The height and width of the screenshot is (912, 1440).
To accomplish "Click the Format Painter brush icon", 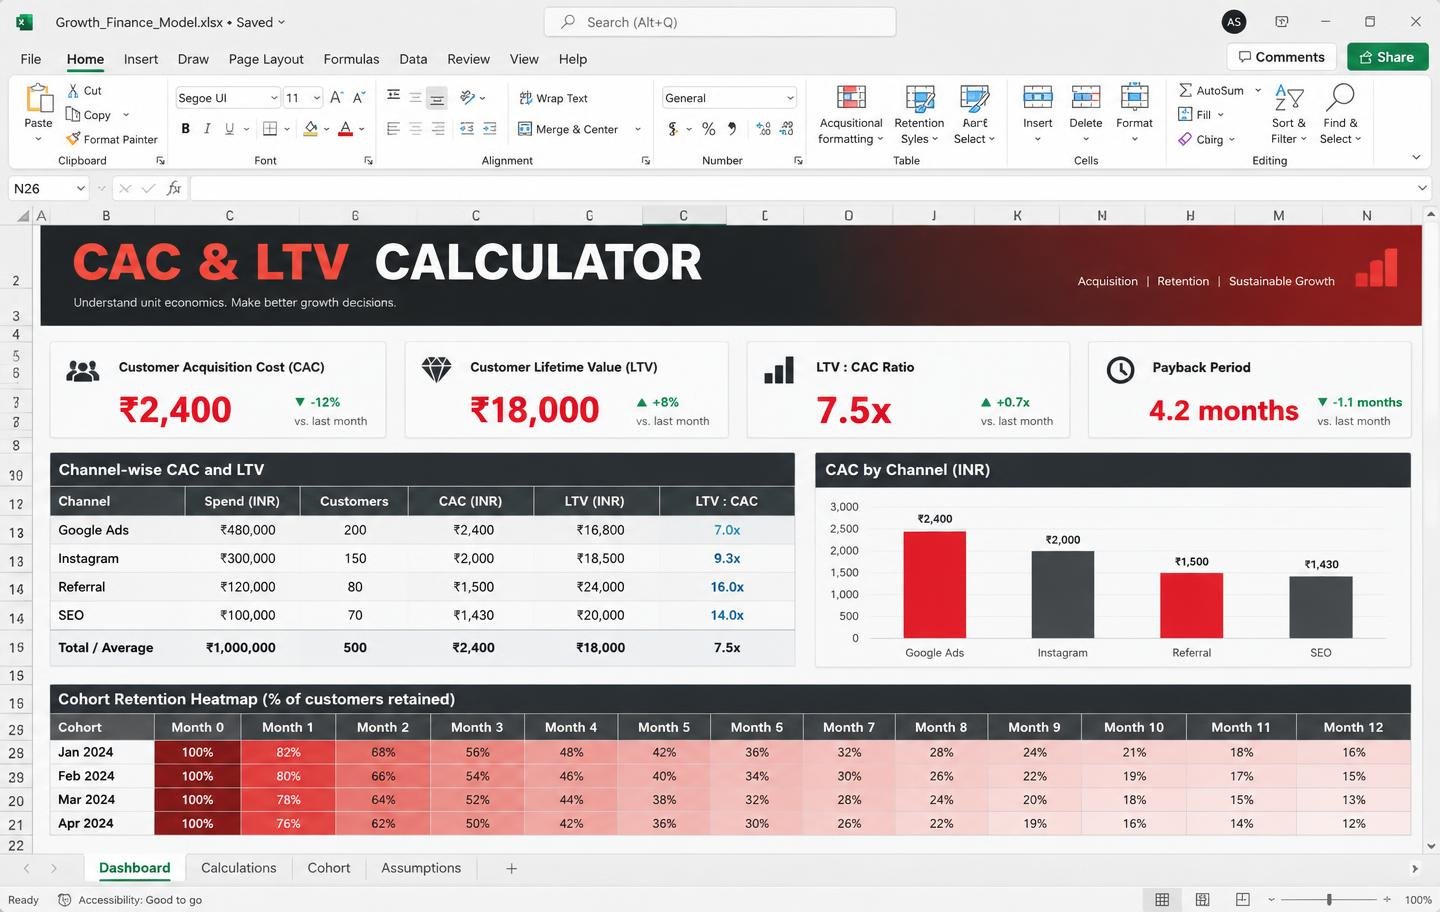I will point(73,139).
